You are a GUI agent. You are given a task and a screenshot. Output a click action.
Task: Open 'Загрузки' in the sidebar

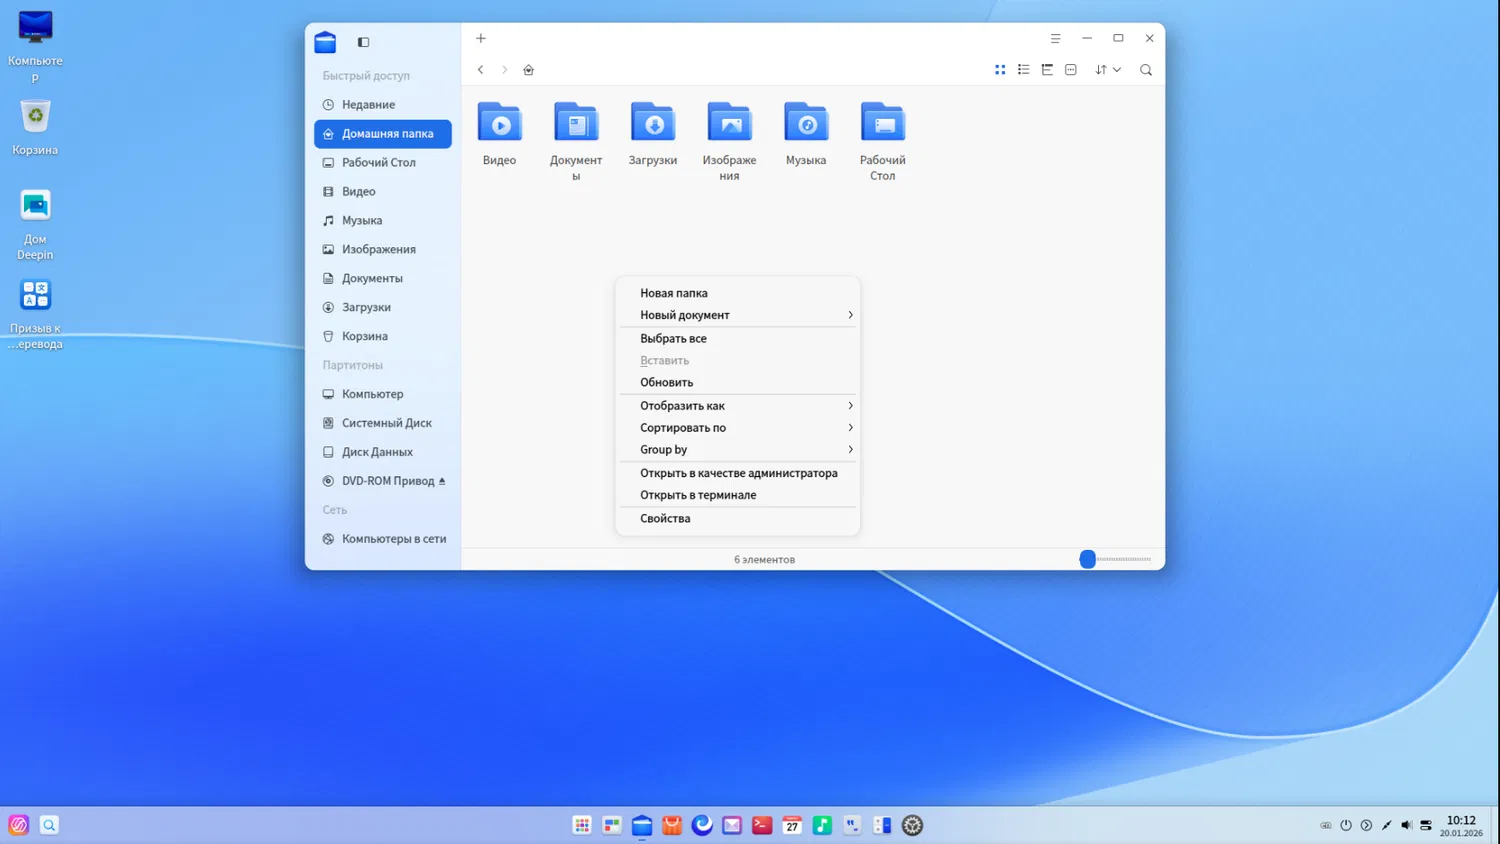(366, 307)
